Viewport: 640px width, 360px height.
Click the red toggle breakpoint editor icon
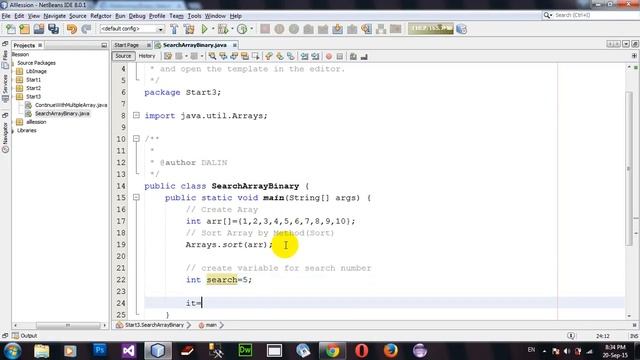click(329, 56)
